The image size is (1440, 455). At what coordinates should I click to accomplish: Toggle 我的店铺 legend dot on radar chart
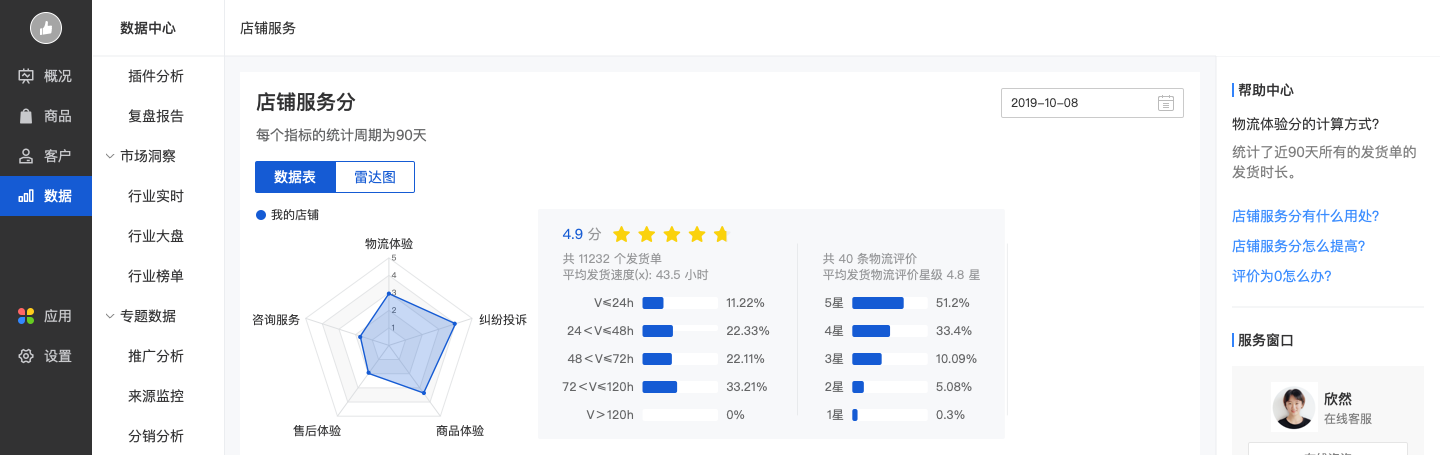click(x=261, y=214)
